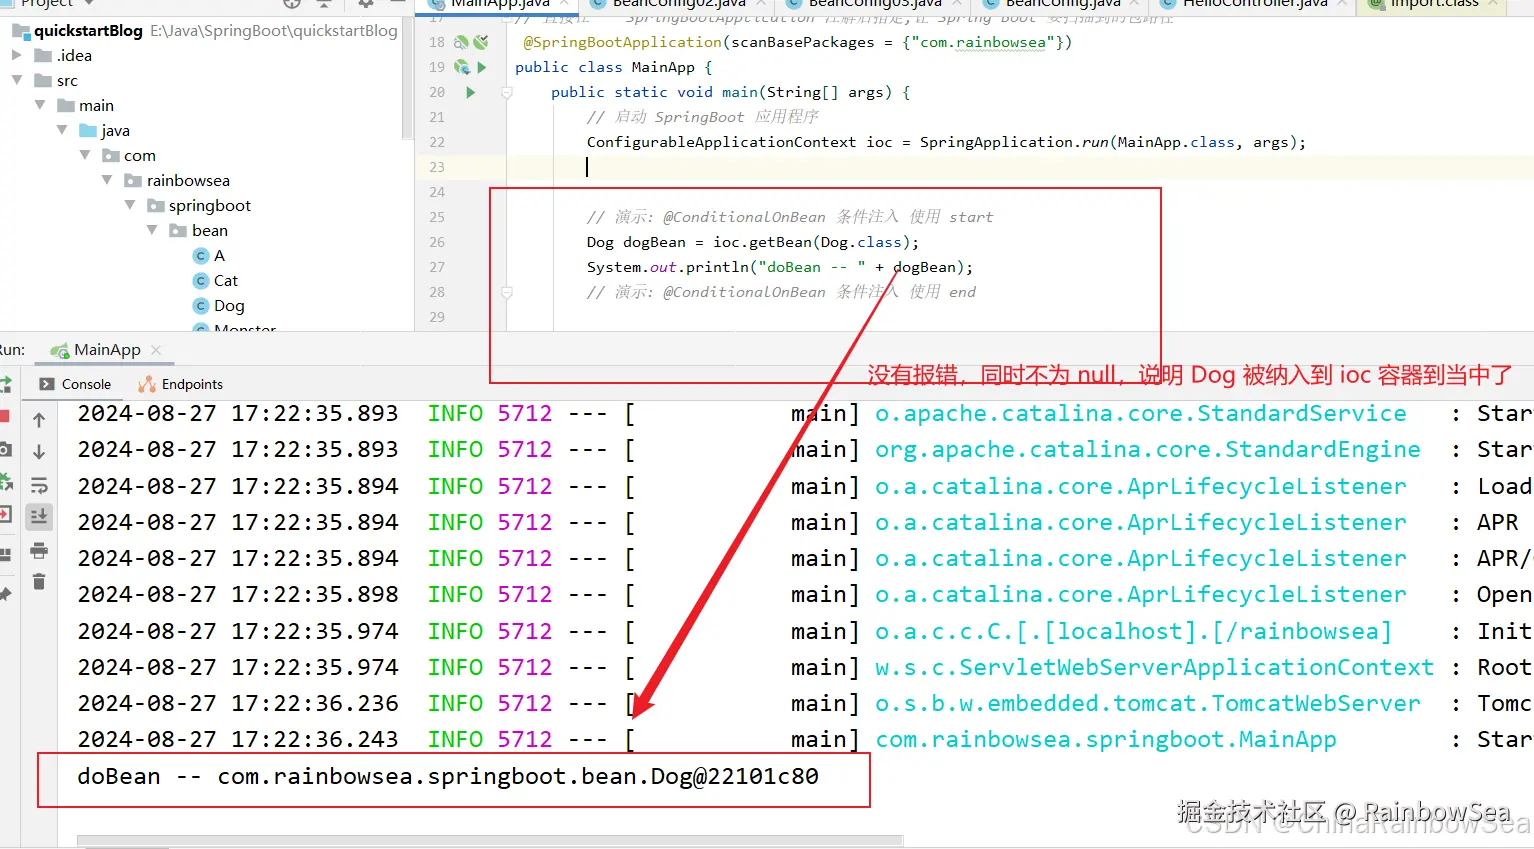Collapse the com package
Viewport: 1534px width, 849px height.
pyautogui.click(x=85, y=155)
